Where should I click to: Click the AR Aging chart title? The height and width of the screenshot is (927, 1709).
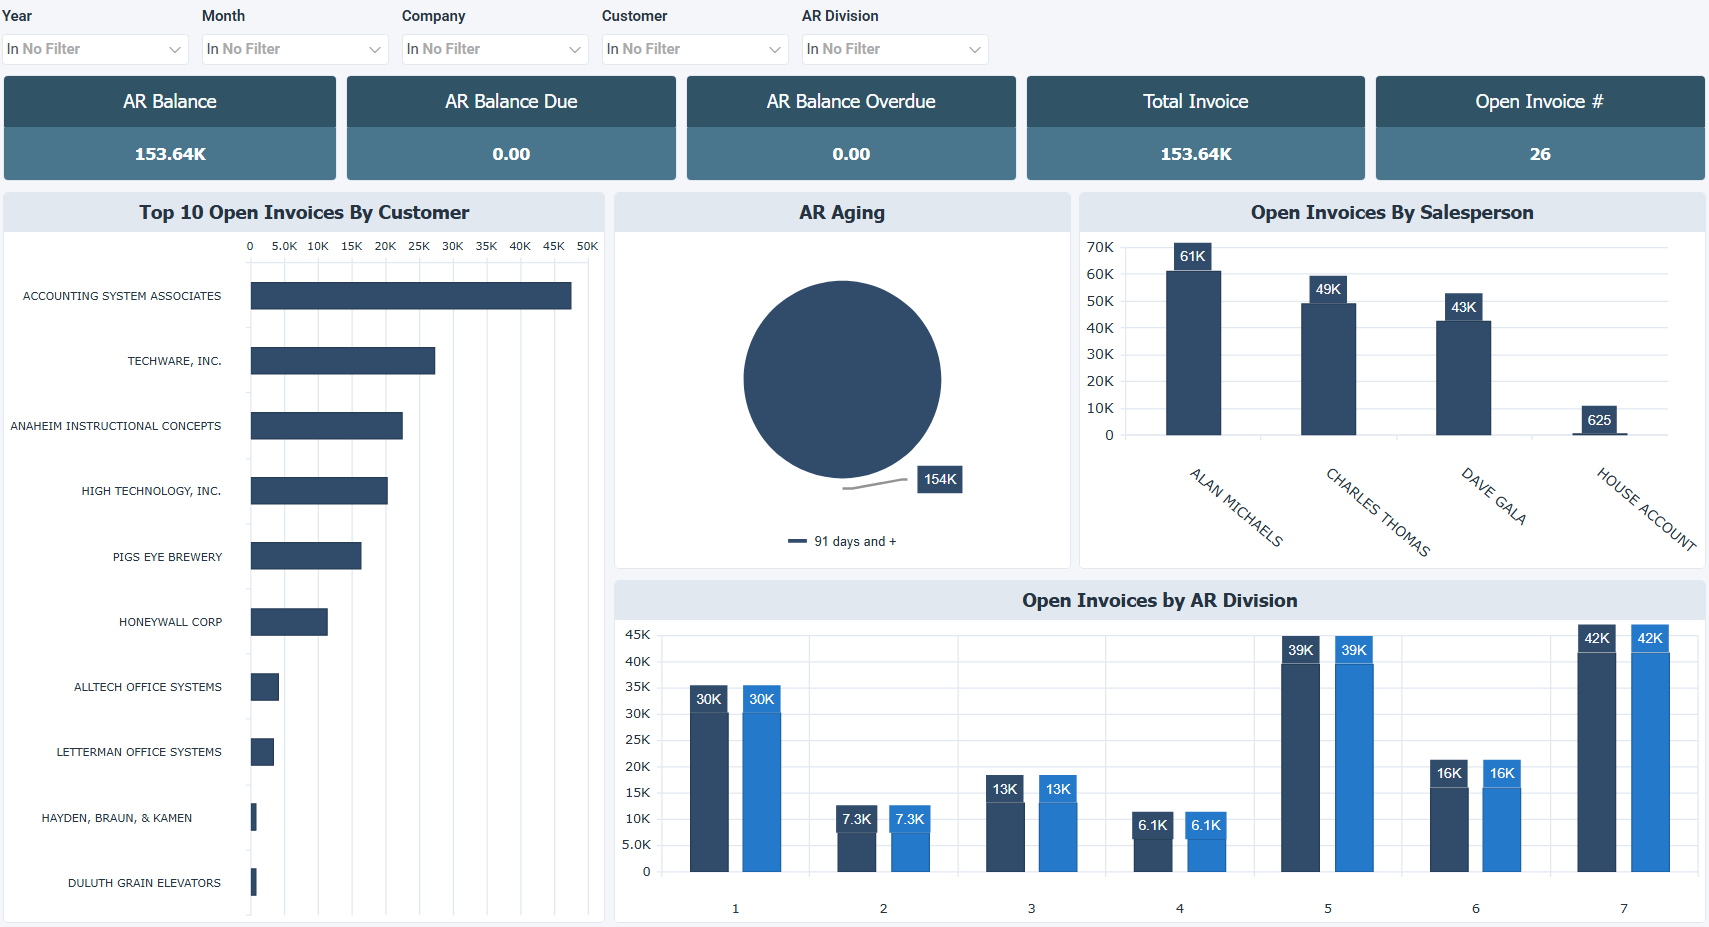pyautogui.click(x=842, y=212)
